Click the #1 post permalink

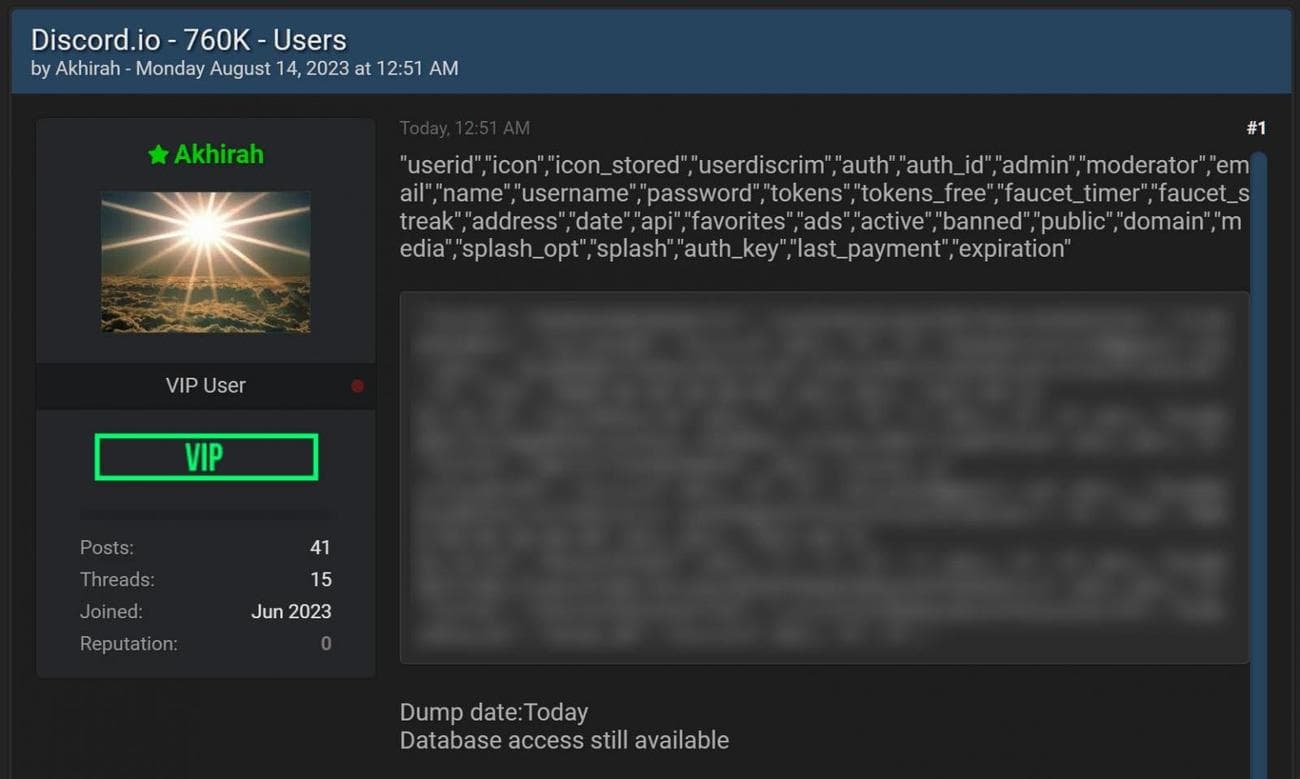[x=1257, y=128]
